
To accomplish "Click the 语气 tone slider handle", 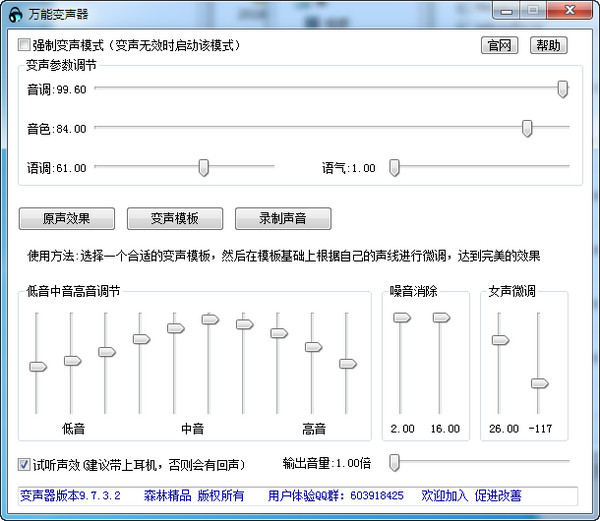I will click(394, 167).
